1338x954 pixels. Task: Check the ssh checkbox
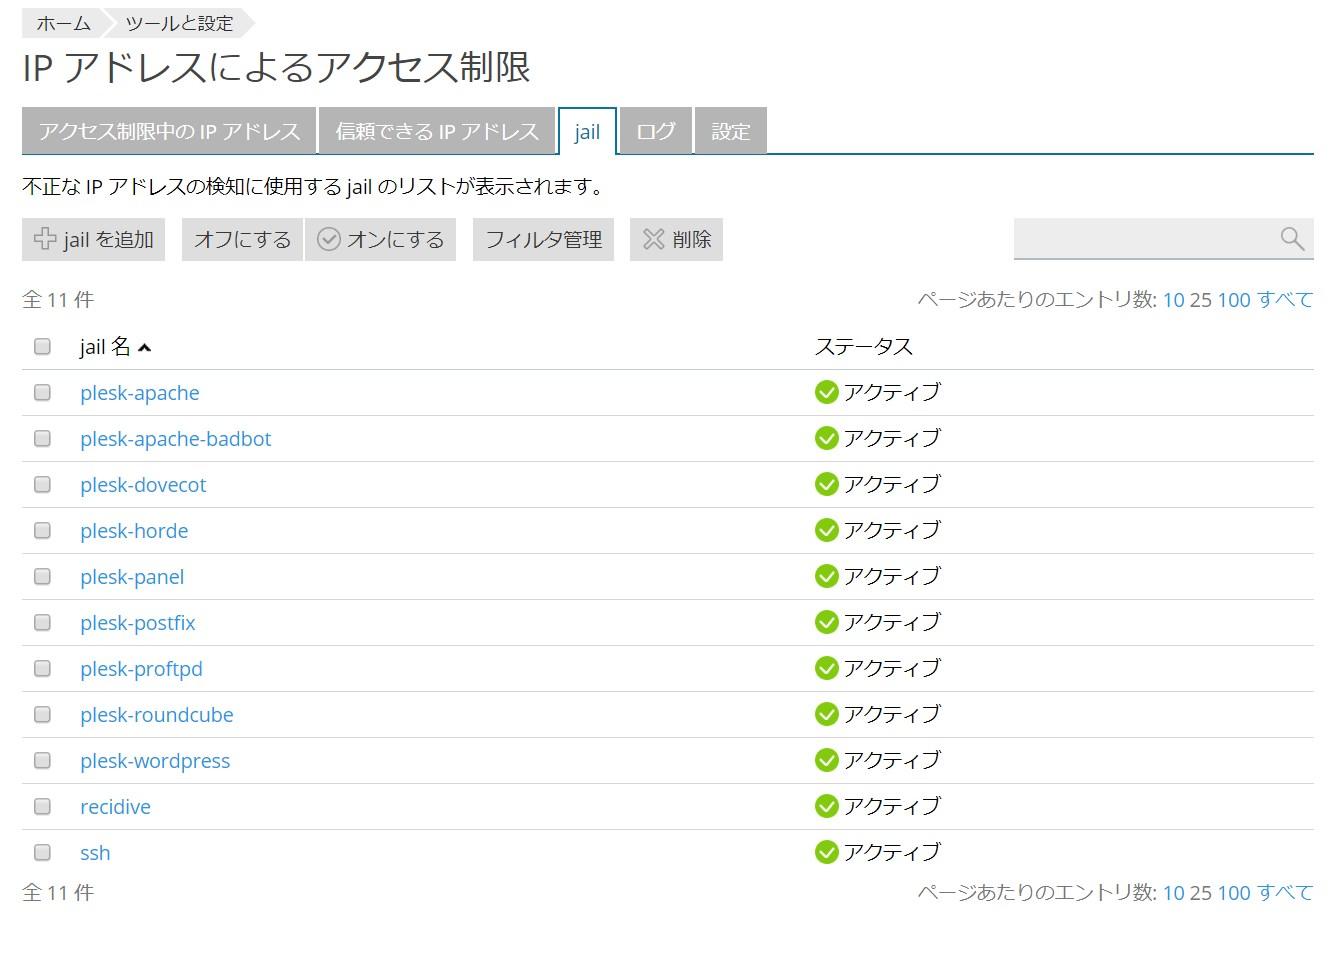tap(42, 852)
